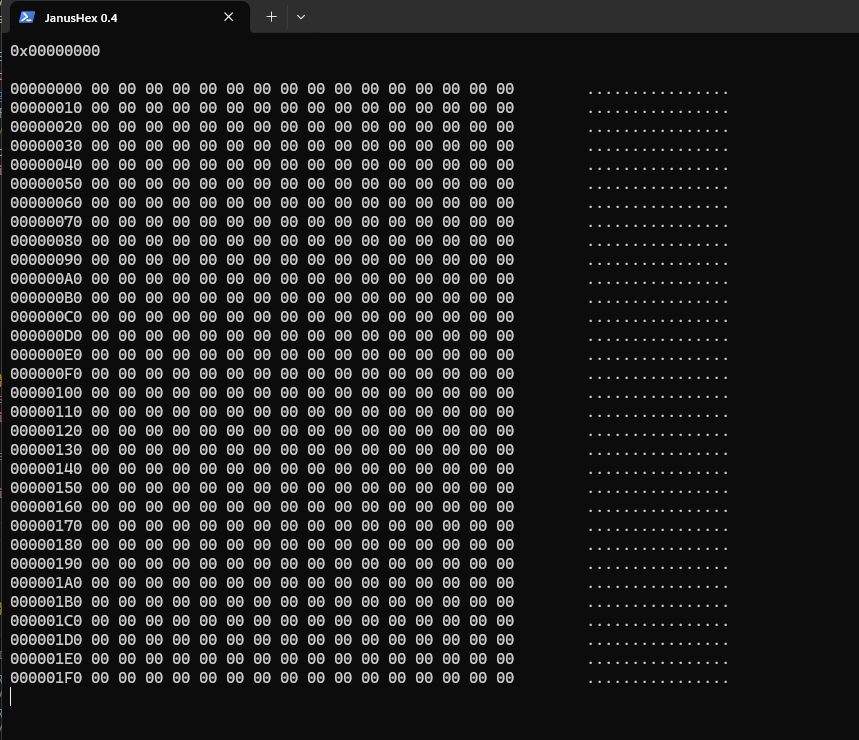
Task: Click offset 00000060 row label
Action: tap(46, 203)
